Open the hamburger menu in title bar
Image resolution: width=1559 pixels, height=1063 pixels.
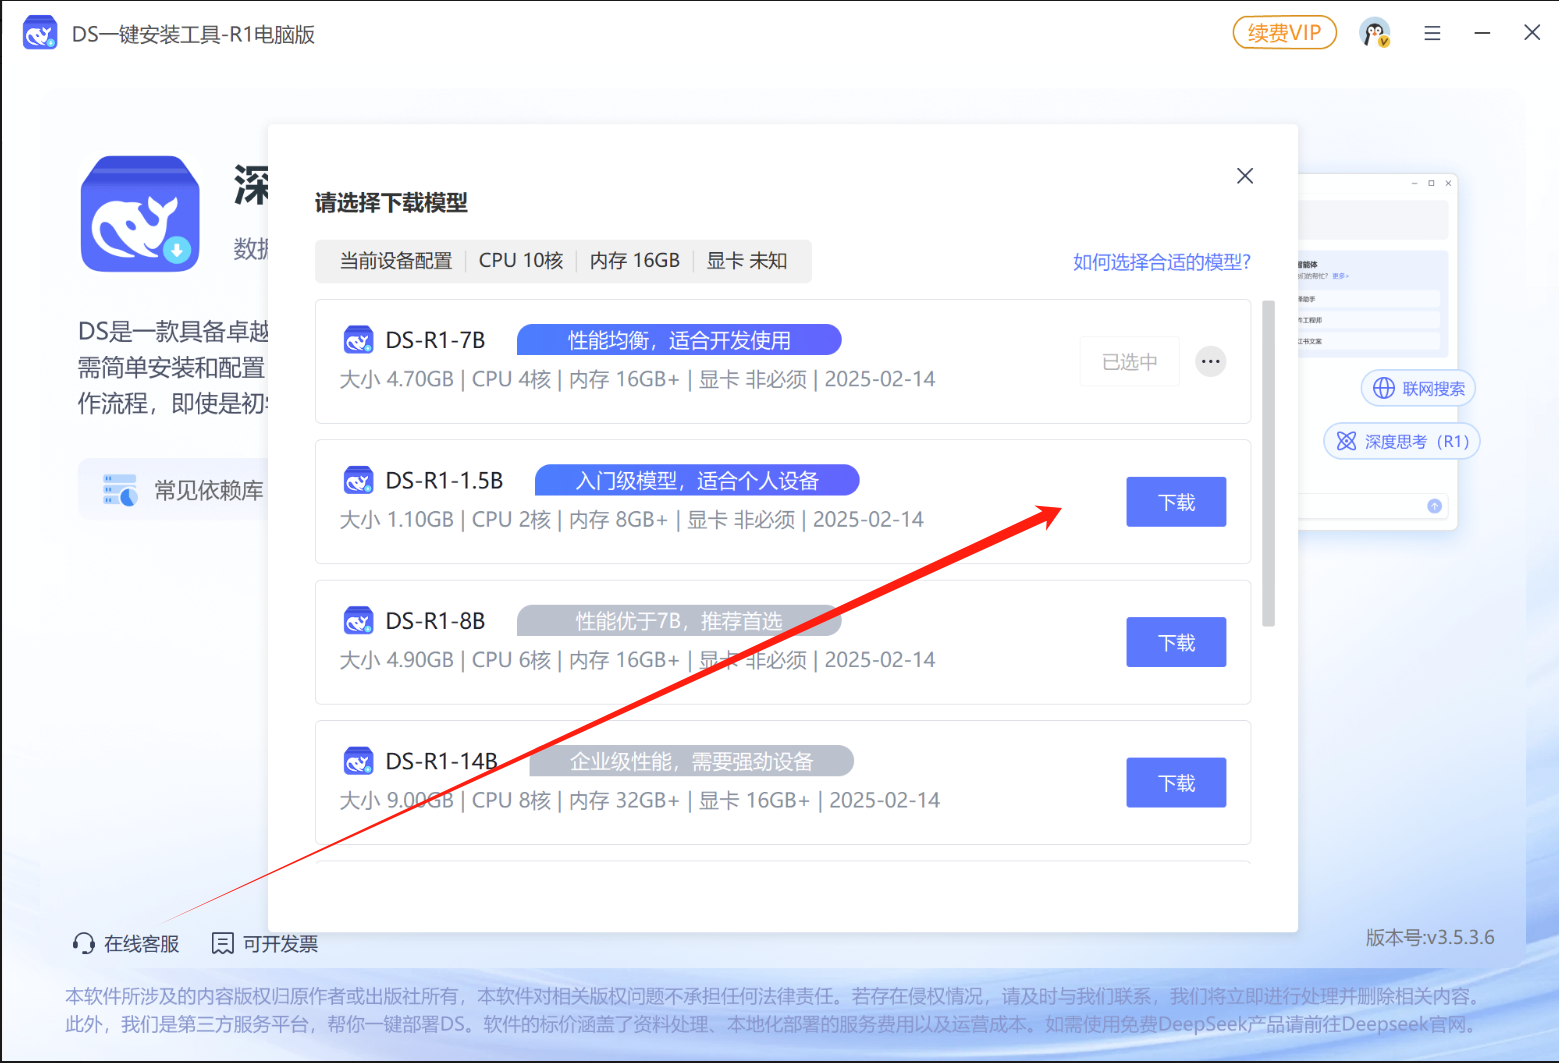pyautogui.click(x=1432, y=33)
